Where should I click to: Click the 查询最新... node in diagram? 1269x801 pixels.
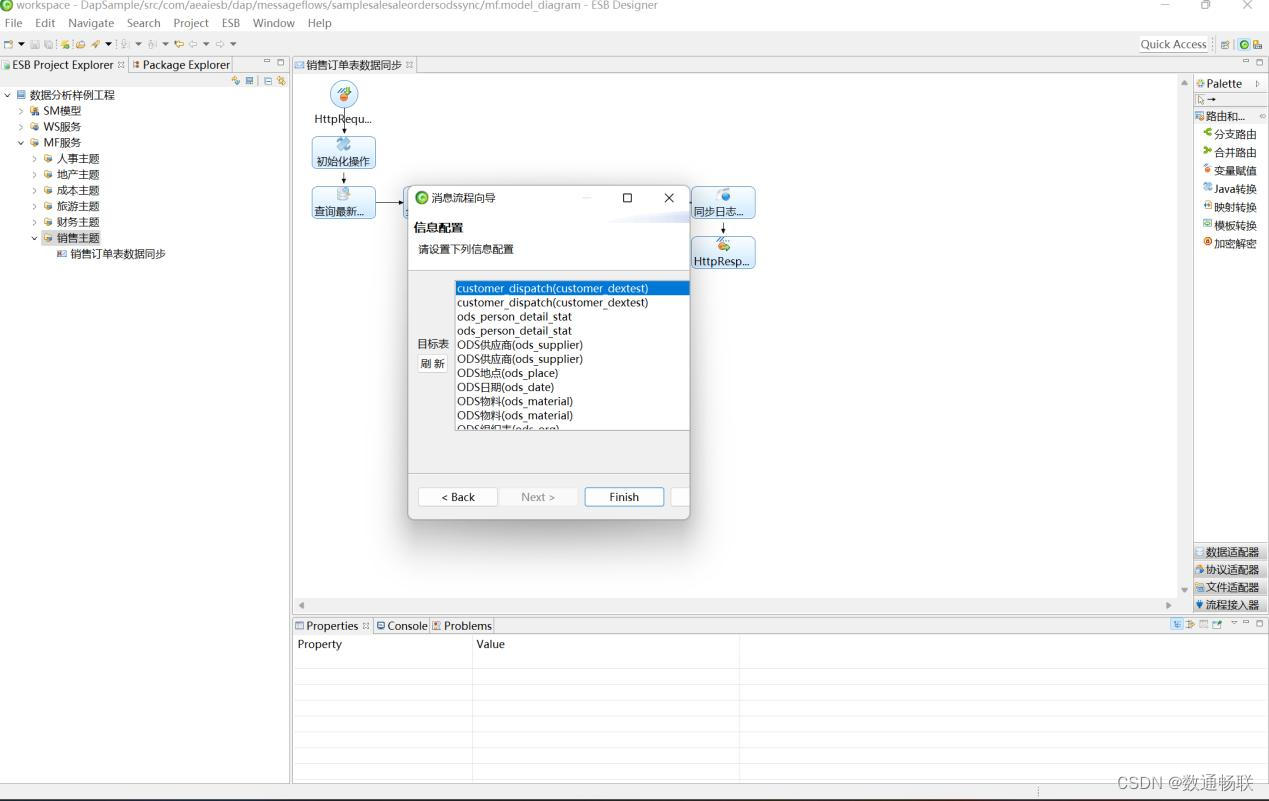[x=343, y=202]
